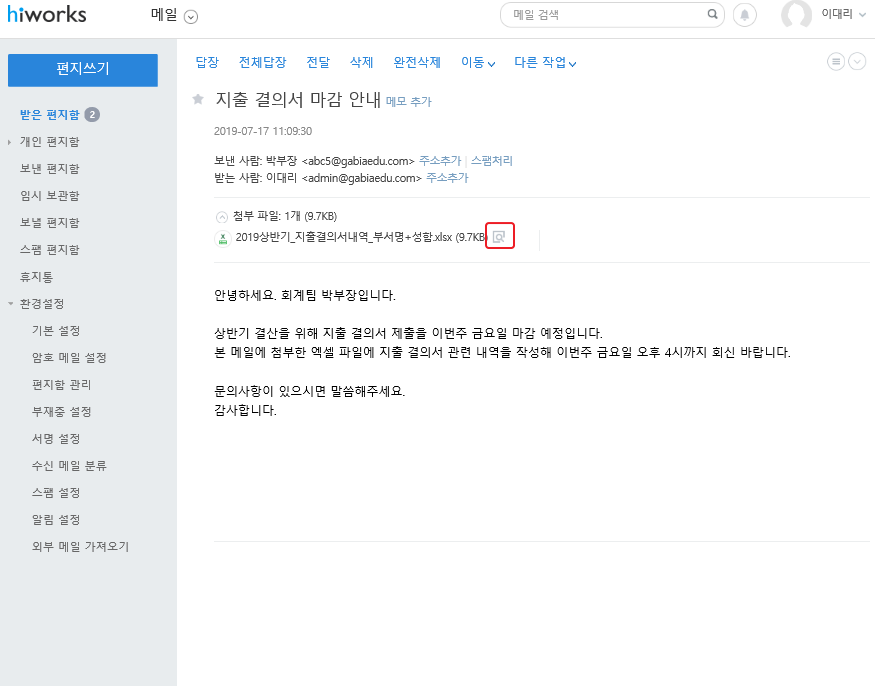Collapse the 환경설정 tree section
This screenshot has height=686, width=875.
(11, 304)
